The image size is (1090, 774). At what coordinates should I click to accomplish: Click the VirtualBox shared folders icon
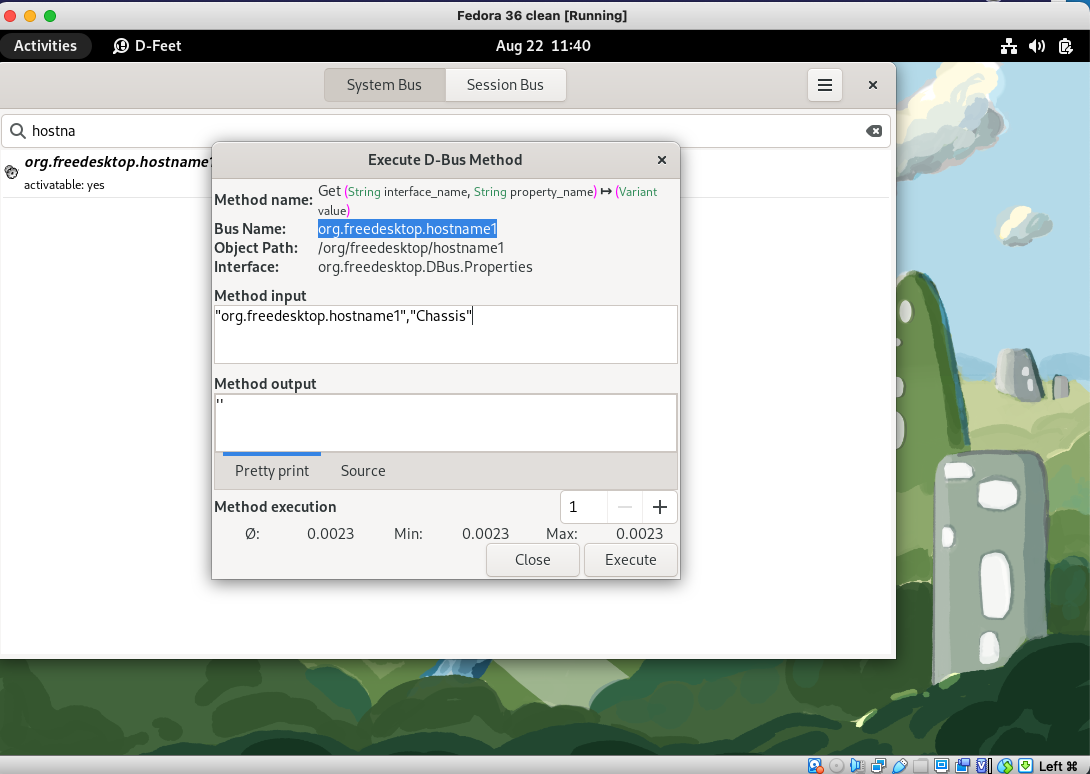click(x=920, y=766)
